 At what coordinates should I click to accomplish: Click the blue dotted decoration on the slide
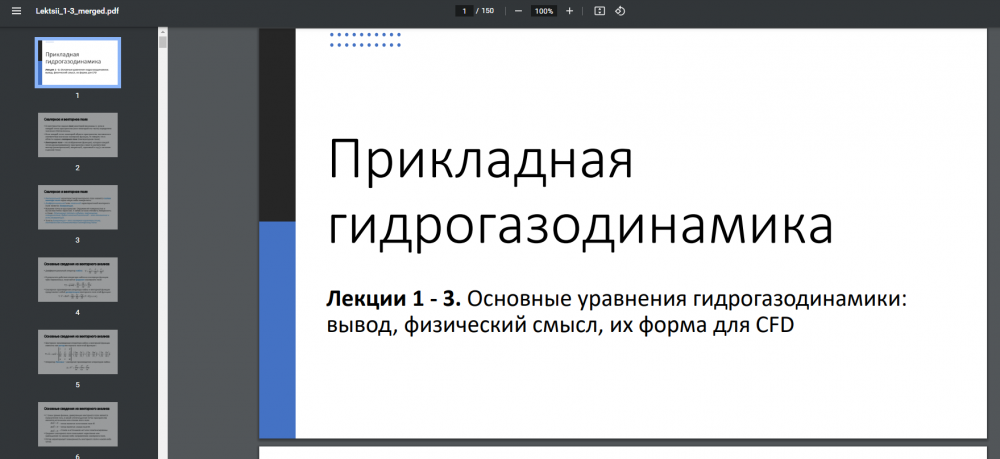pyautogui.click(x=365, y=39)
